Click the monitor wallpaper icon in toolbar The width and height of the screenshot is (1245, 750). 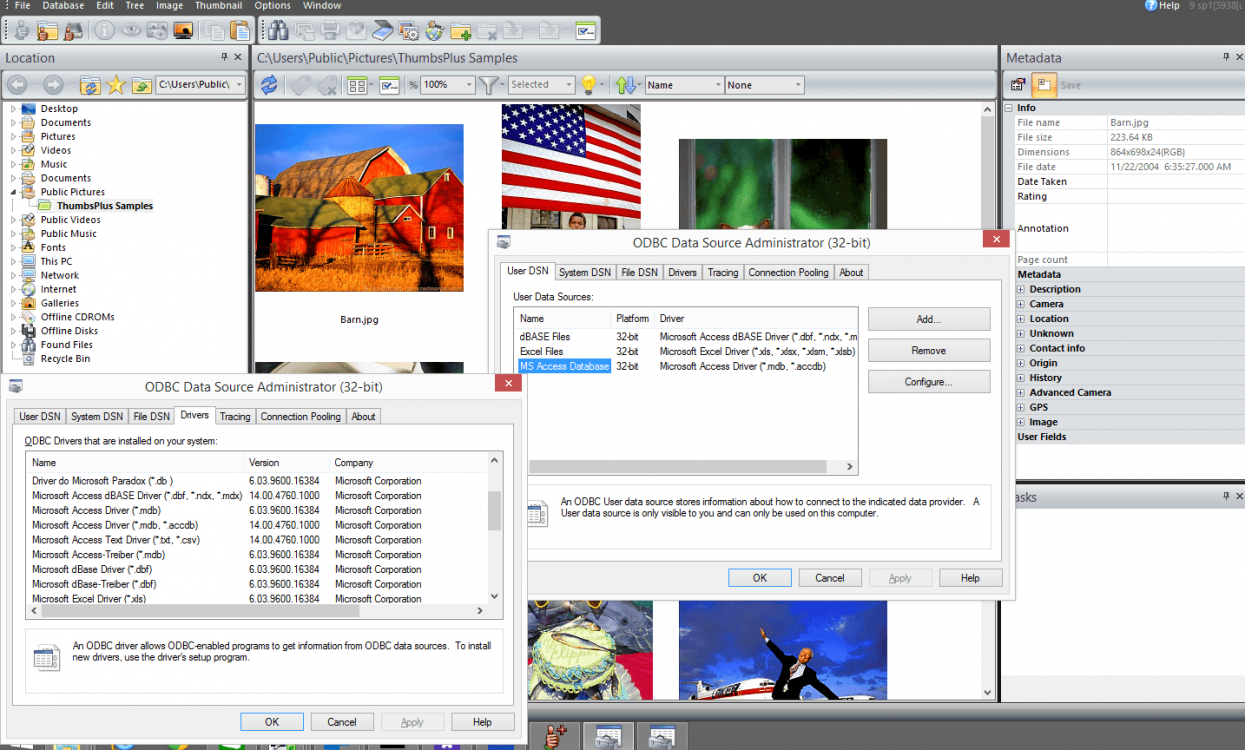coord(183,30)
